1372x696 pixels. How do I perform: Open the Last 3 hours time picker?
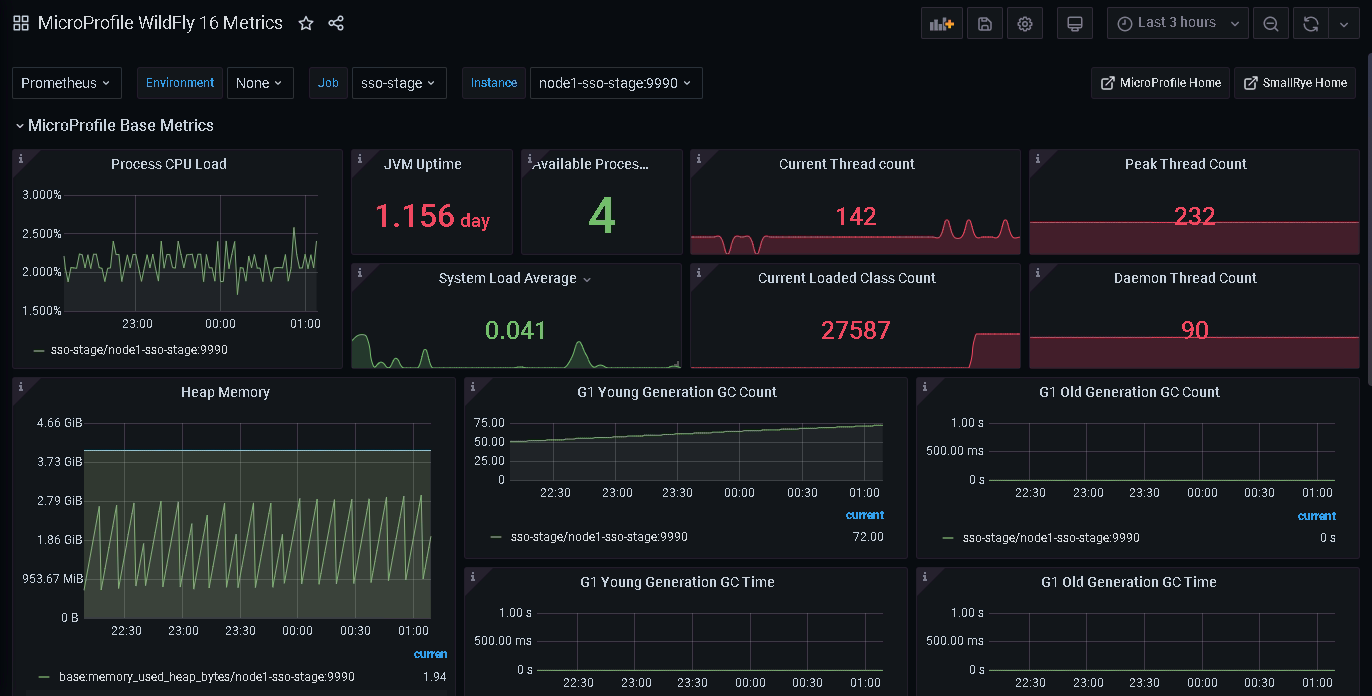pyautogui.click(x=1178, y=24)
